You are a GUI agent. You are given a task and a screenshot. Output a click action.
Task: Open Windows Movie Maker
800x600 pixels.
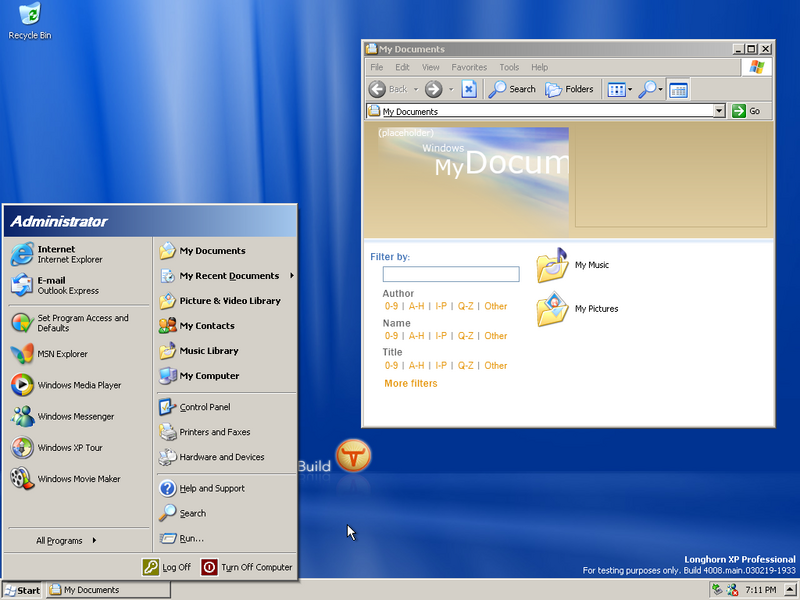click(x=79, y=479)
